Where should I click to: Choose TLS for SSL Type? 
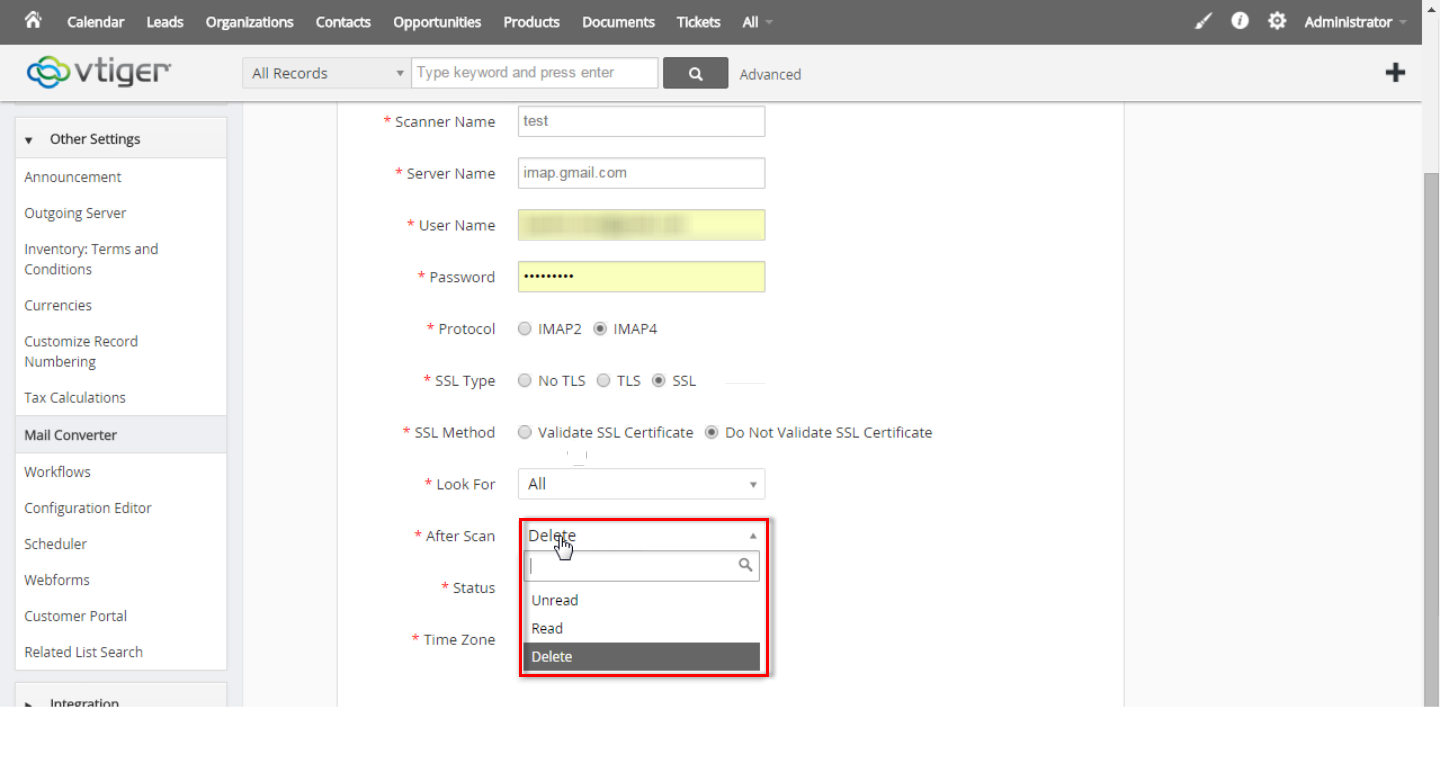coord(603,381)
